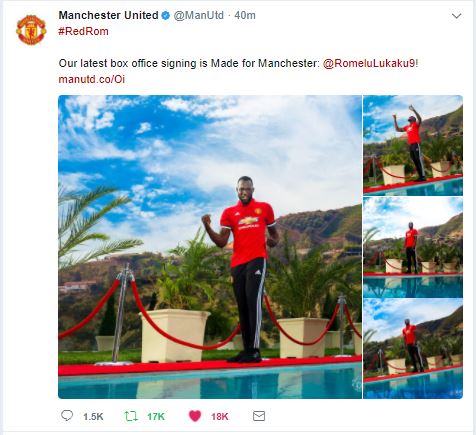Viewport: 476px width, 435px height.
Task: Click the 18K likes count
Action: click(x=220, y=417)
